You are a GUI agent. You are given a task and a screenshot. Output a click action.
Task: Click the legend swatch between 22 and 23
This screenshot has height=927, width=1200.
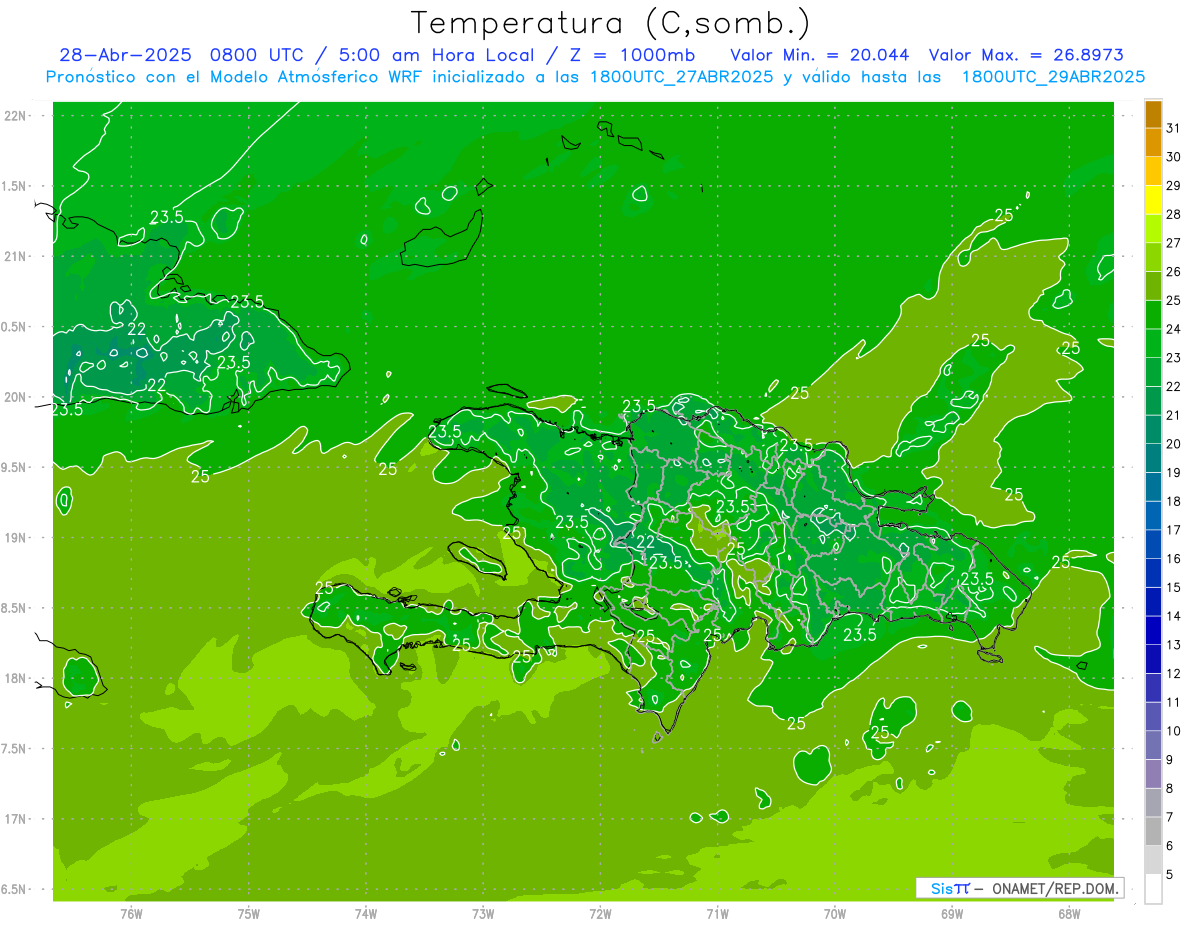(1153, 372)
